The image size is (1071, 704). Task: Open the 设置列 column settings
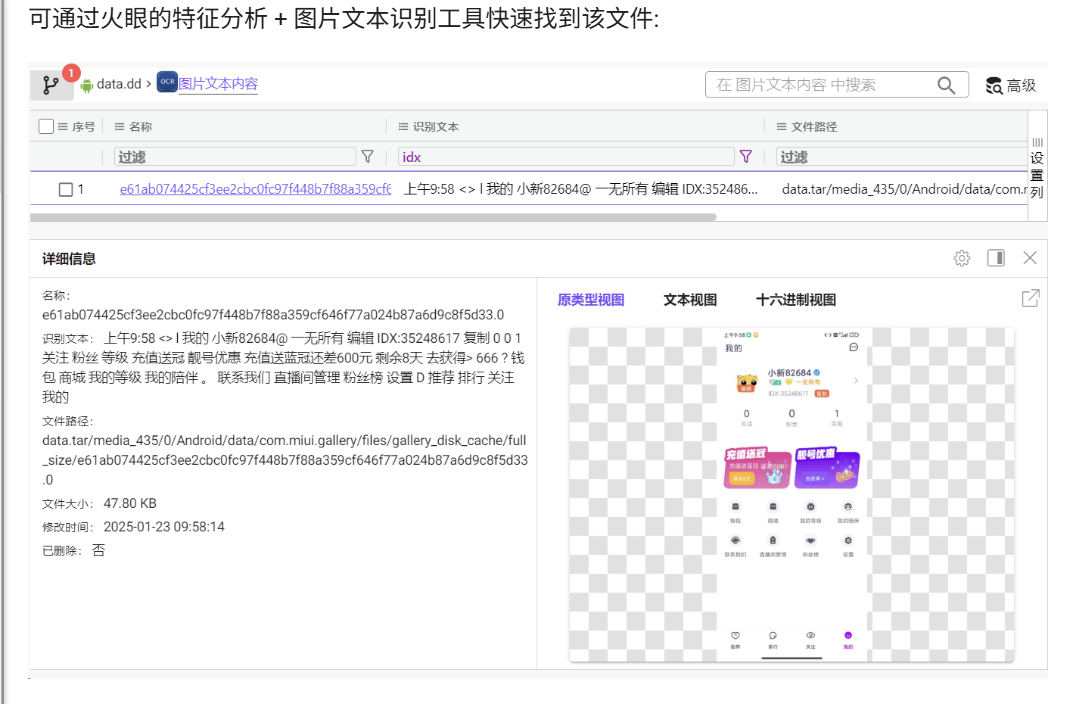pyautogui.click(x=1037, y=166)
